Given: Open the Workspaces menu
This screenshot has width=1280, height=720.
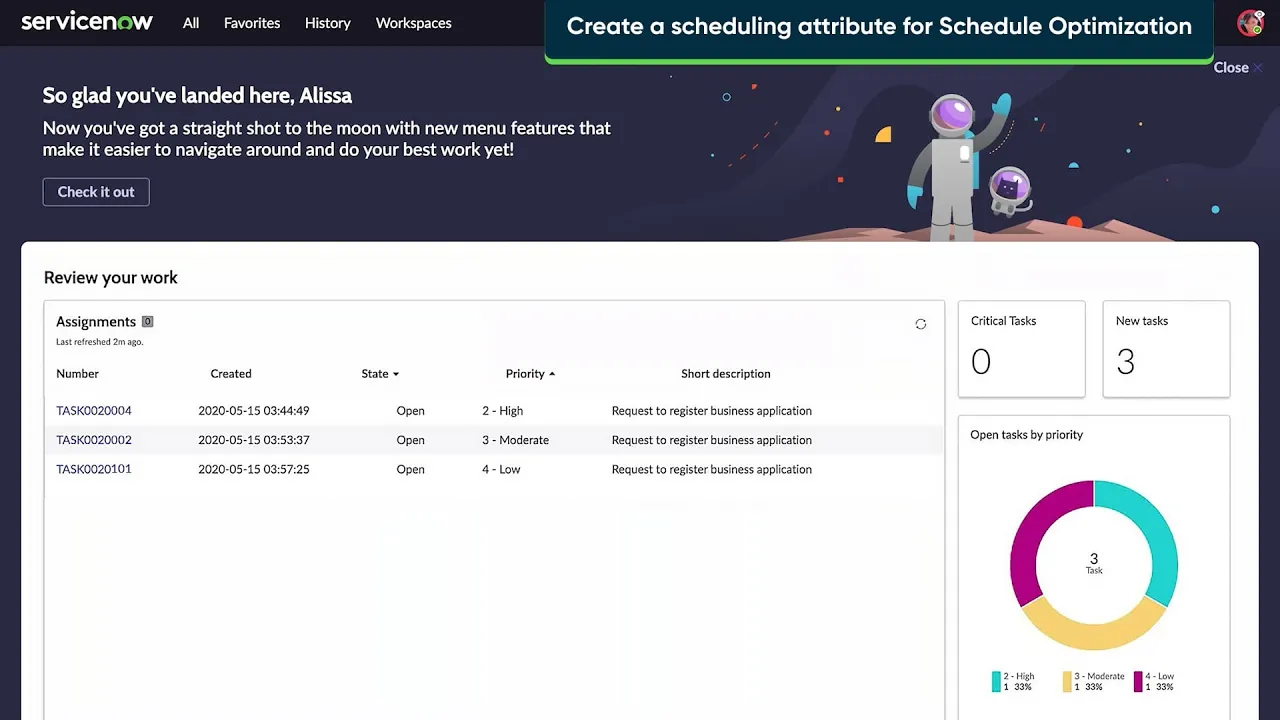Looking at the screenshot, I should click(413, 23).
